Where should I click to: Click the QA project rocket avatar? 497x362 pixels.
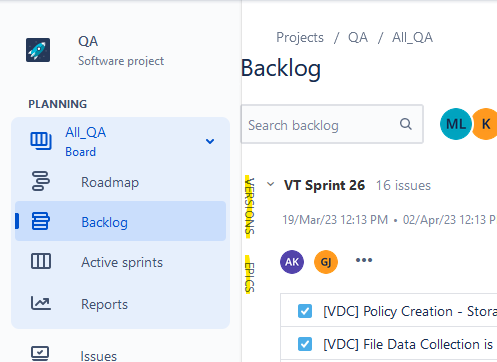38,50
